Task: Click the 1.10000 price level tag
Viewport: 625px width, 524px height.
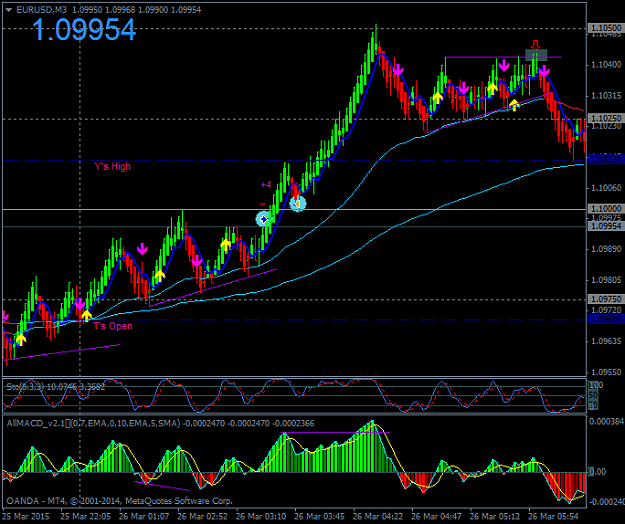Action: coord(605,209)
